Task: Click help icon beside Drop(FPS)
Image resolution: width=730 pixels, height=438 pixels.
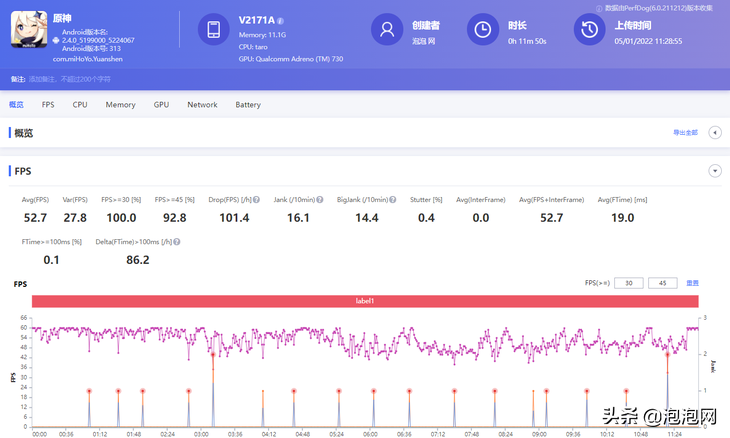Action: pyautogui.click(x=256, y=199)
